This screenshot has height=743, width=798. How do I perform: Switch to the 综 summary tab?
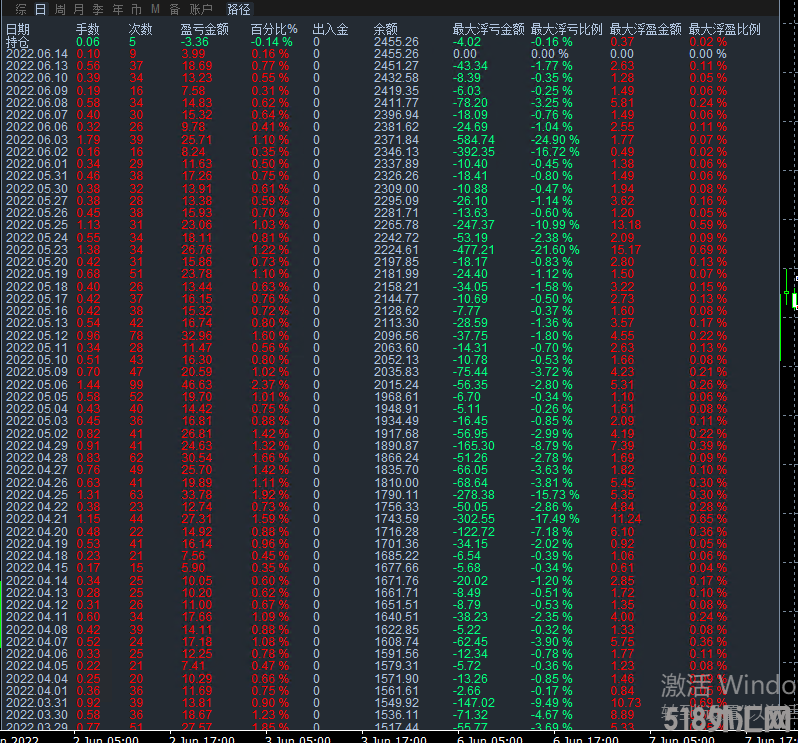click(x=22, y=9)
